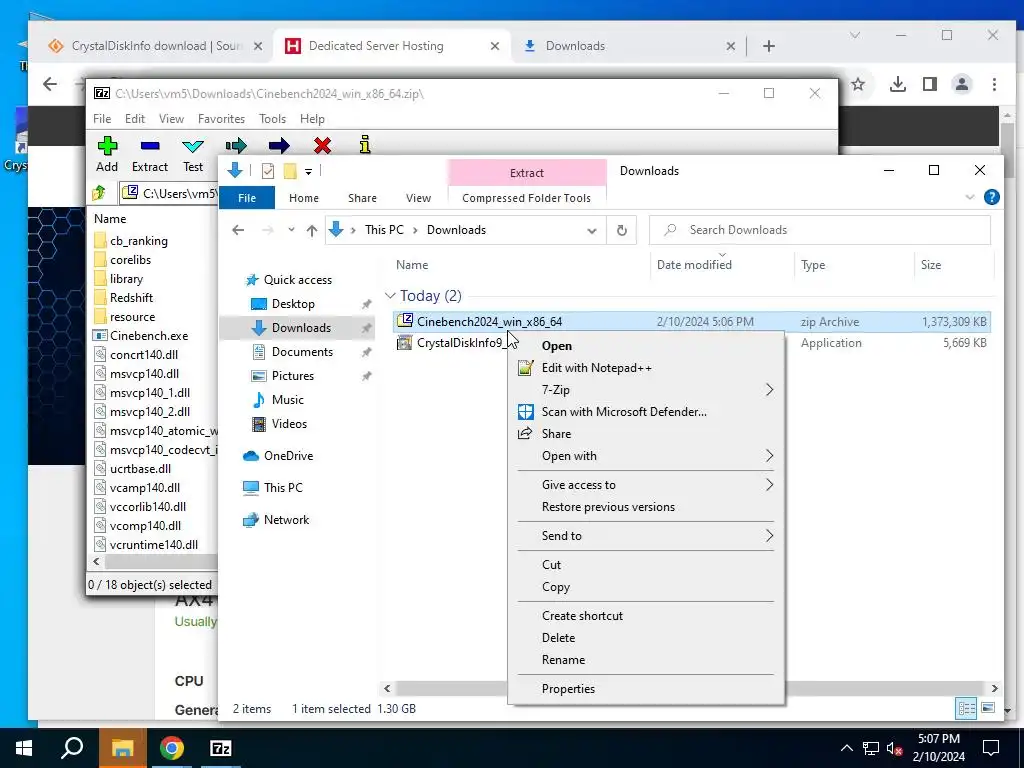The image size is (1024, 768).
Task: Click the Explorer Help question mark icon
Action: tap(991, 197)
